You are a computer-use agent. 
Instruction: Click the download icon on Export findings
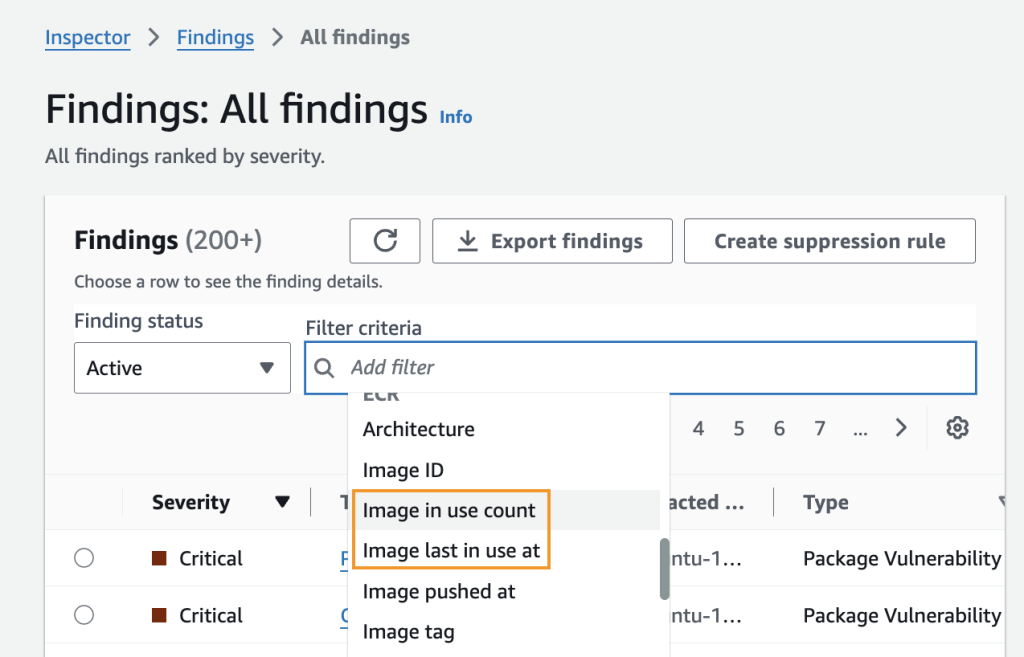click(466, 241)
